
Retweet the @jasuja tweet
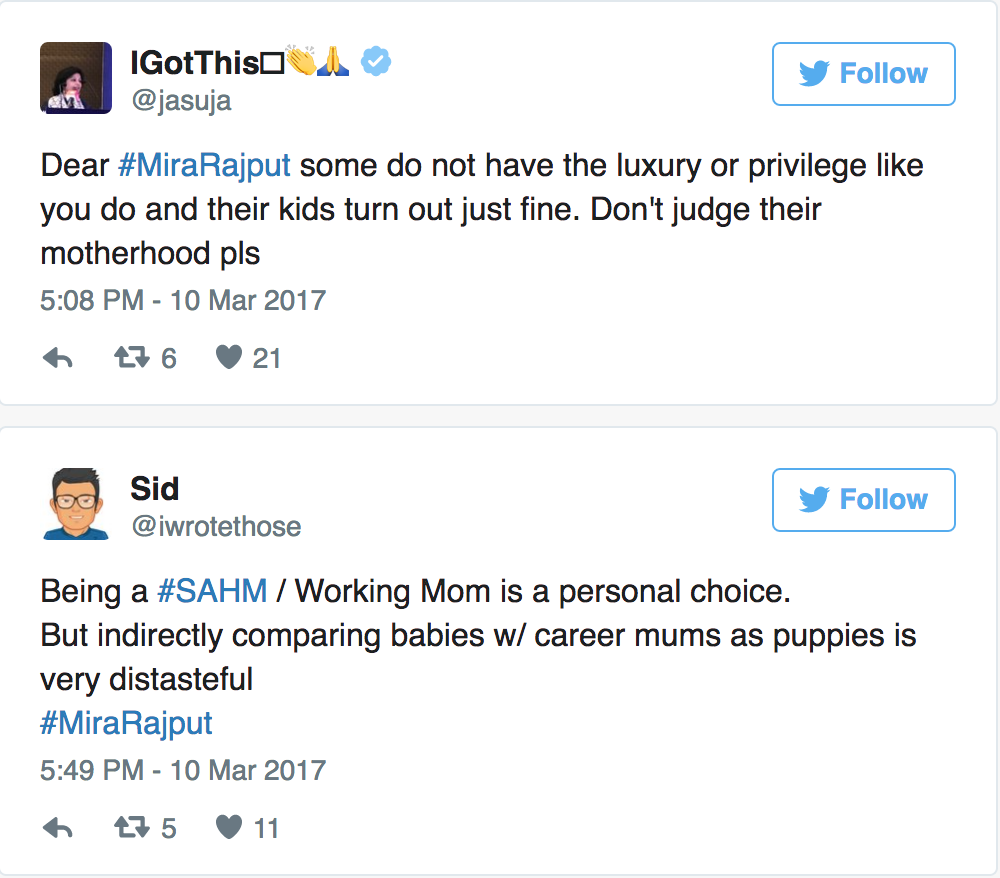tap(130, 358)
